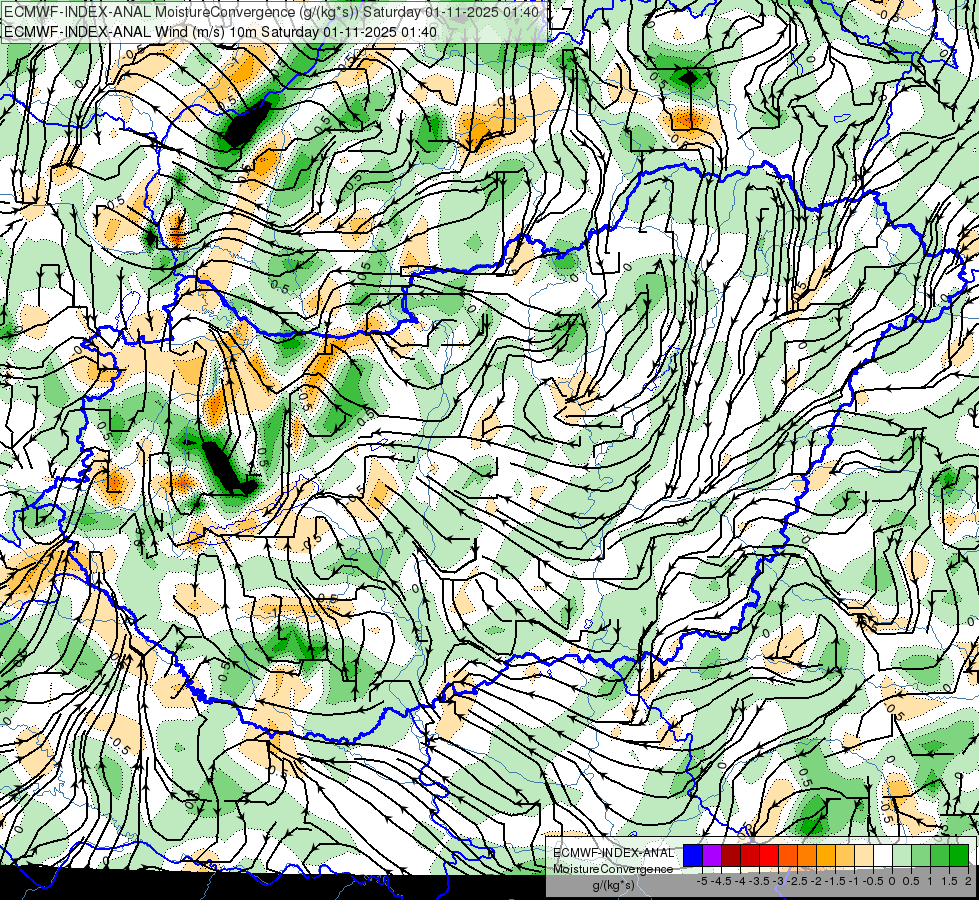Select the red-orange swatch between -3 and -2.5

point(788,856)
